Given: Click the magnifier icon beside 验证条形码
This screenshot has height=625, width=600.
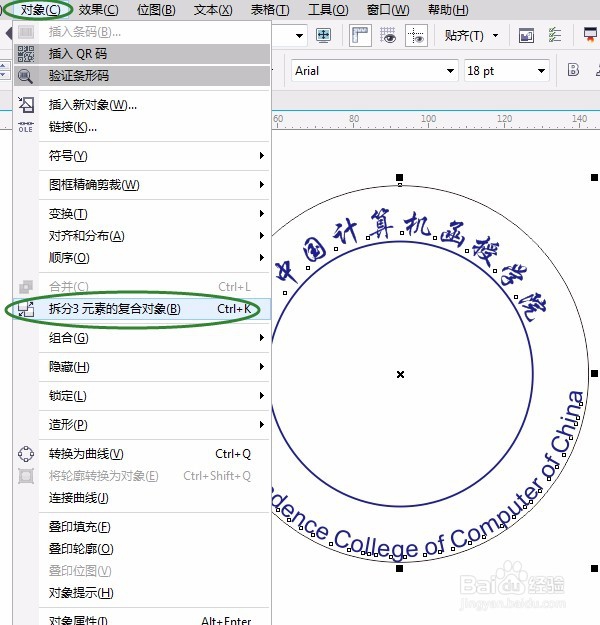Looking at the screenshot, I should (x=26, y=76).
